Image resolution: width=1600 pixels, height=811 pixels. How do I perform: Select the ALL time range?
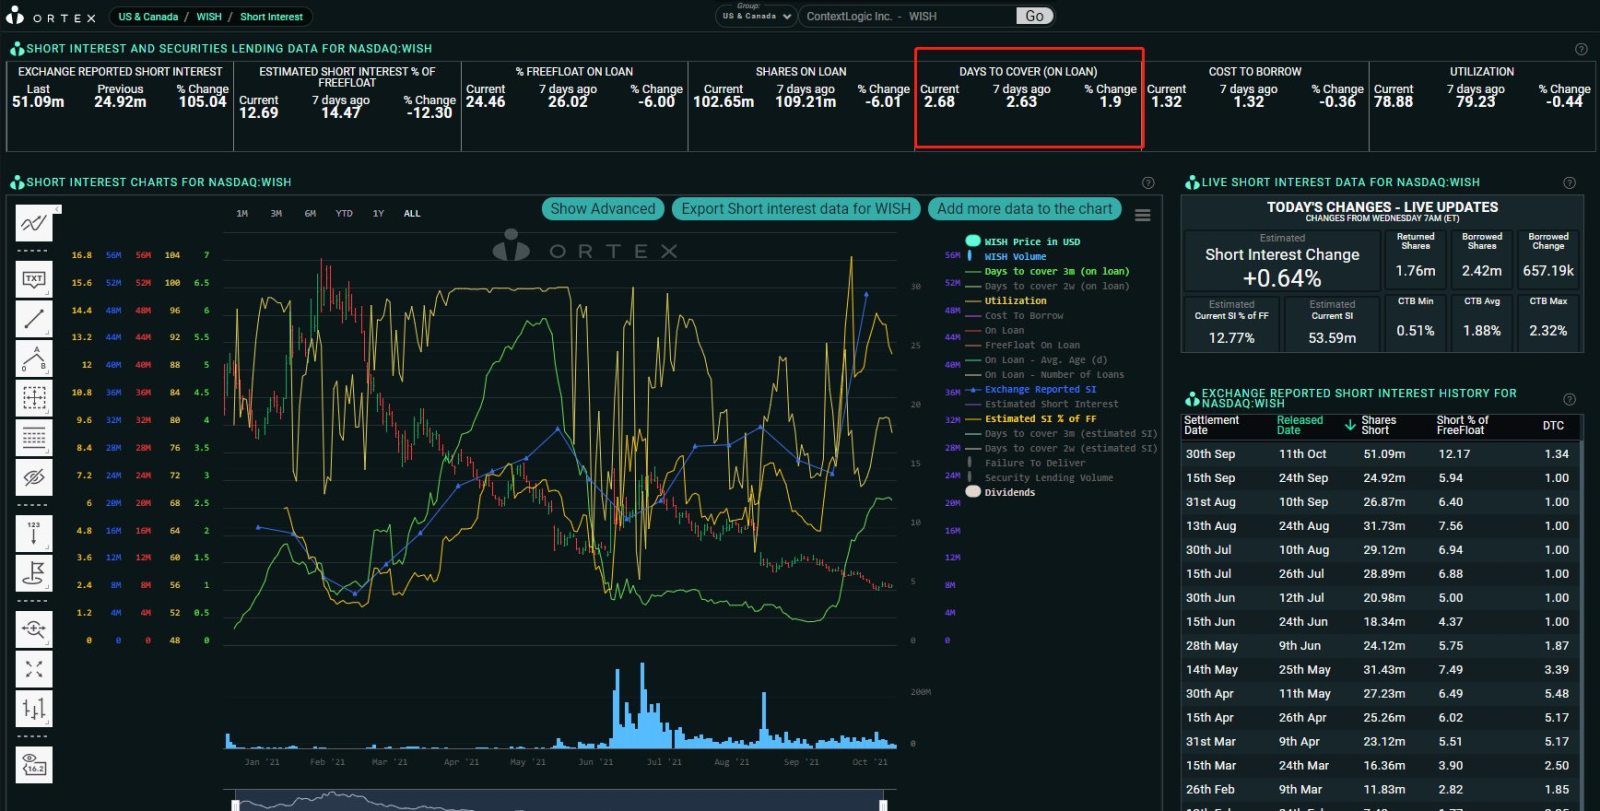(x=412, y=214)
